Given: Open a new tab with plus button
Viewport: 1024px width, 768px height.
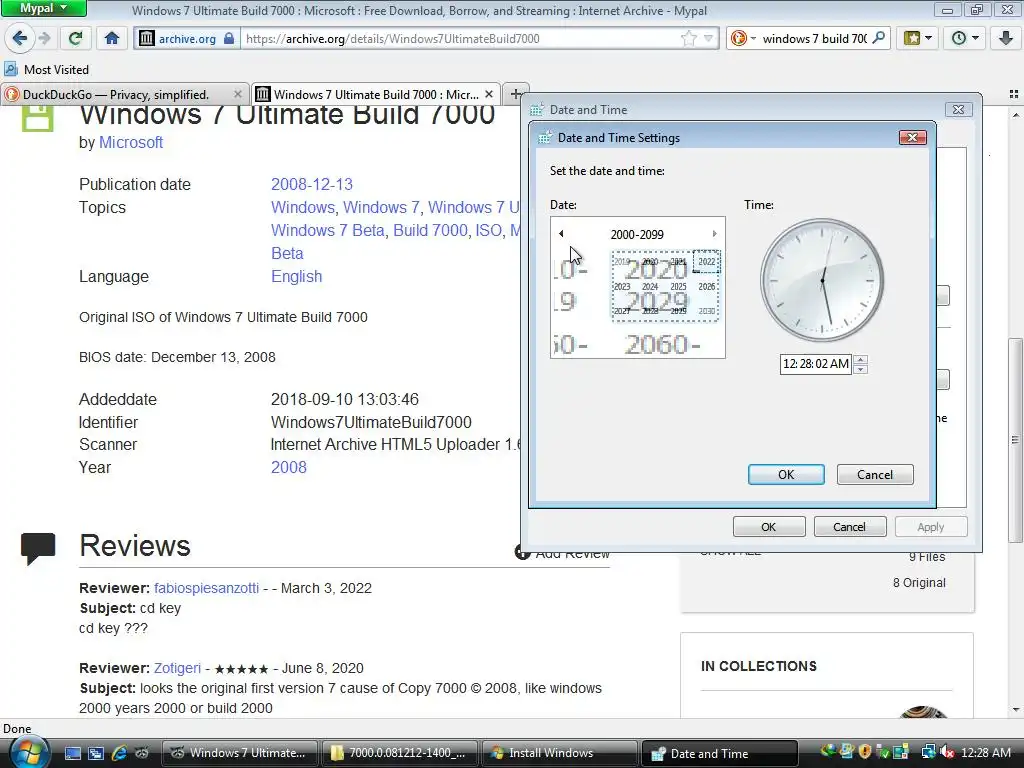Looking at the screenshot, I should [x=515, y=94].
